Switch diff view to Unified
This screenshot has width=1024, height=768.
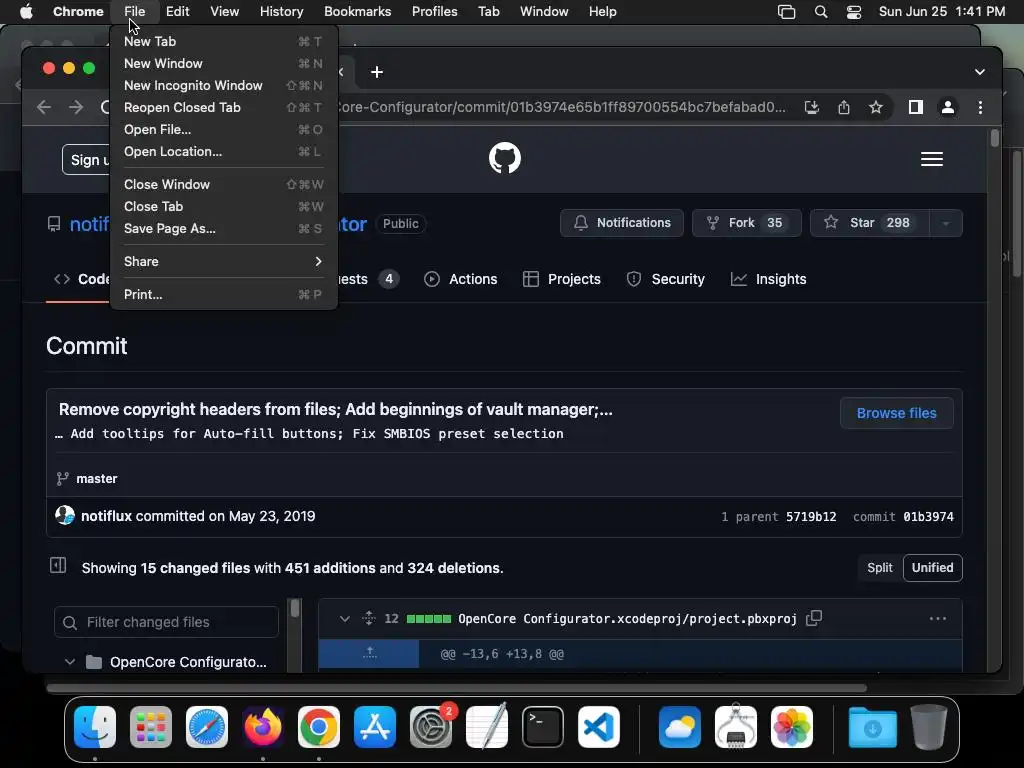[x=932, y=568]
